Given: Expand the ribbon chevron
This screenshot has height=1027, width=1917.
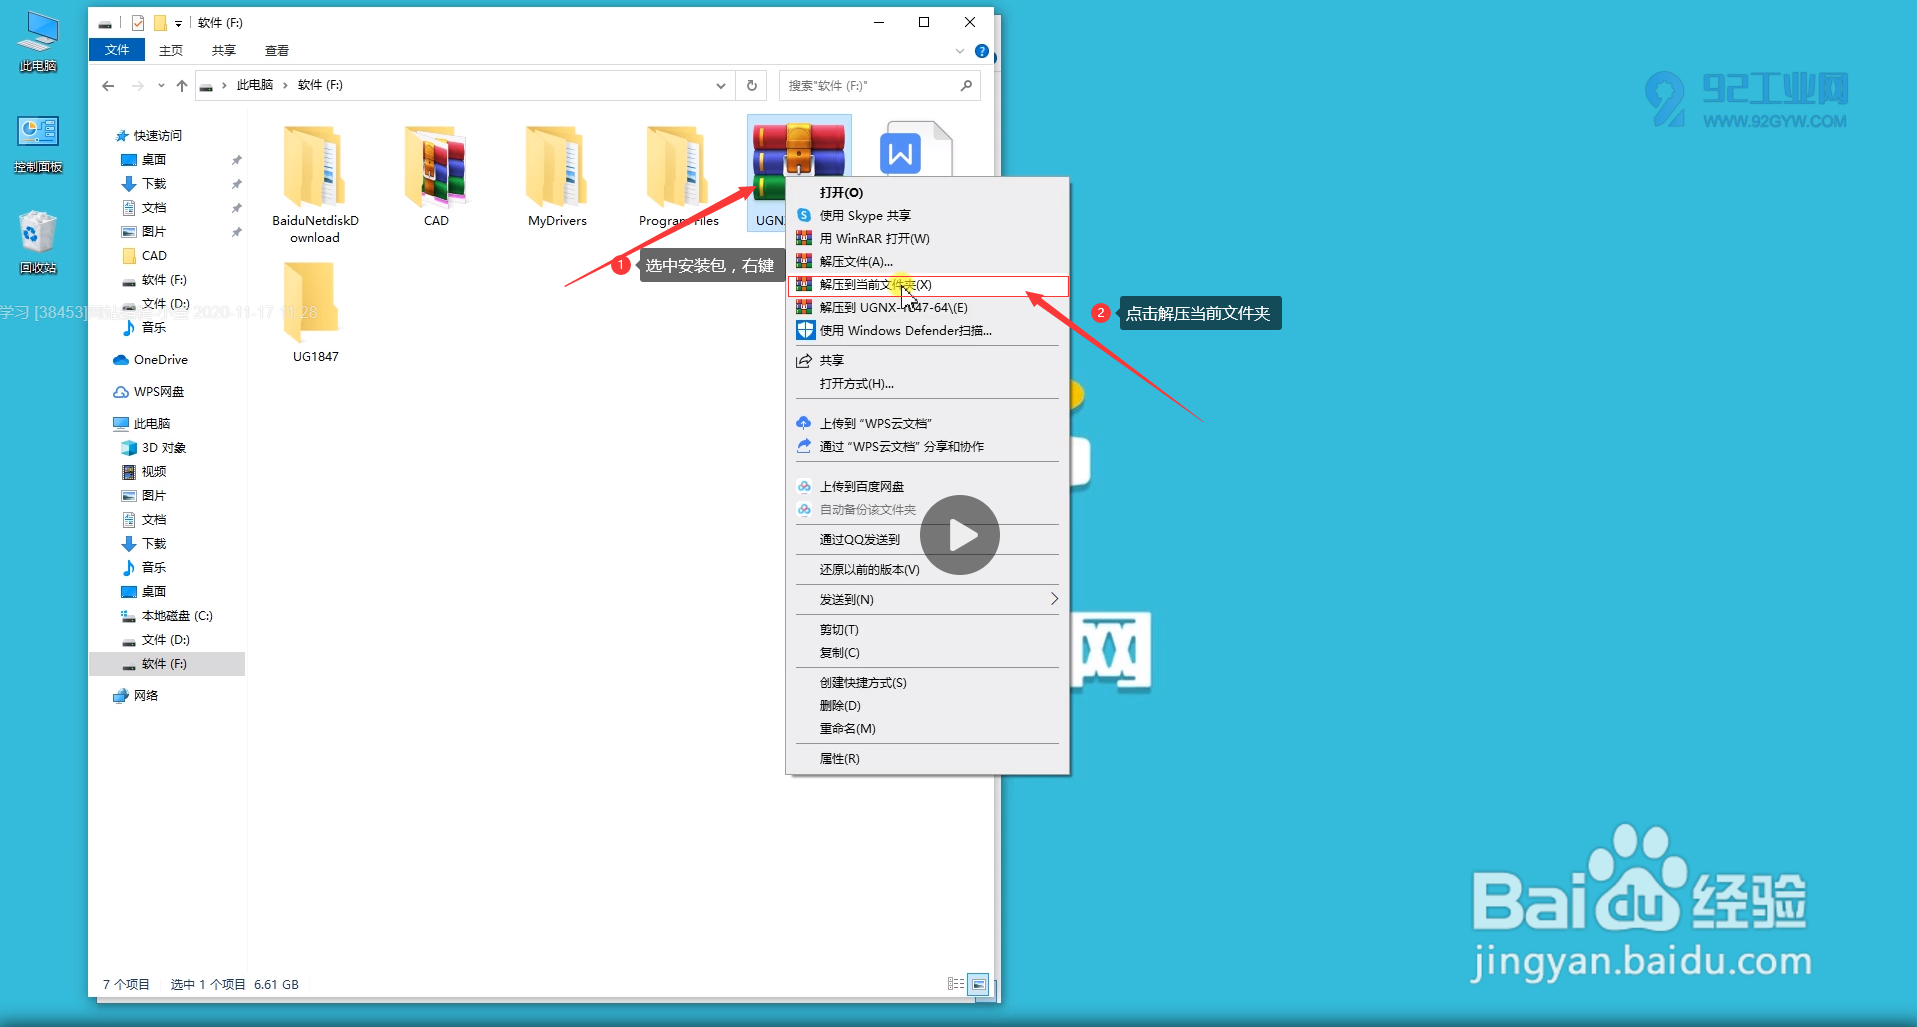Looking at the screenshot, I should [x=960, y=51].
